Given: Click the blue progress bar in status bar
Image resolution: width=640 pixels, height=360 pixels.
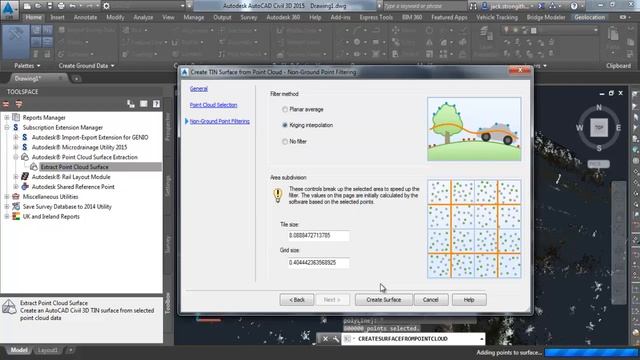Looking at the screenshot, I should [x=592, y=352].
